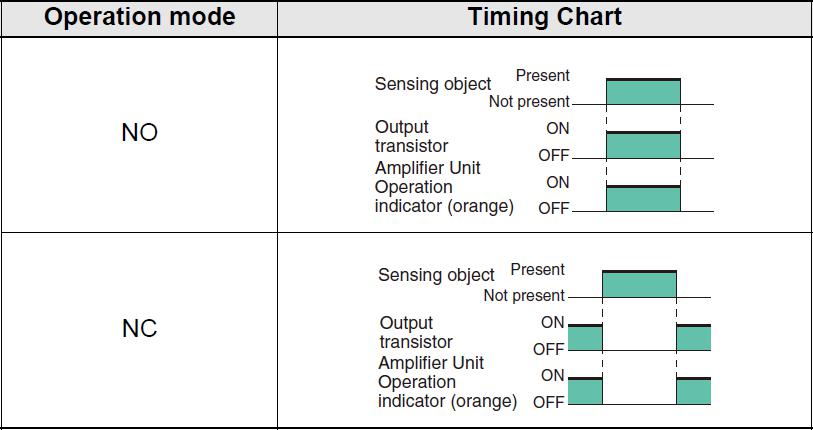Click Output transistor label in NO row
The image size is (813, 430).
pos(411,136)
